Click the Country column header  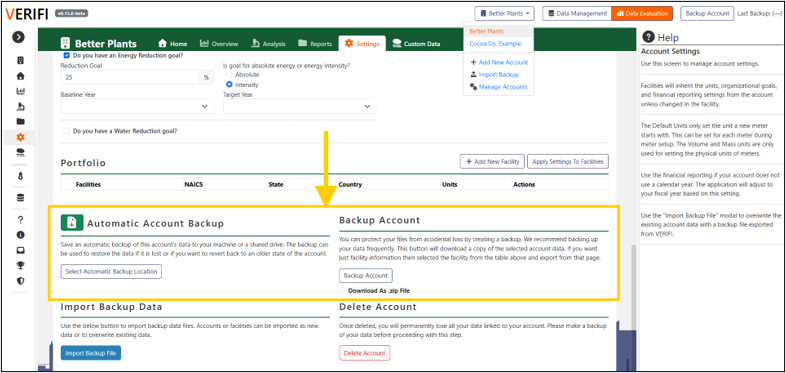coord(349,184)
